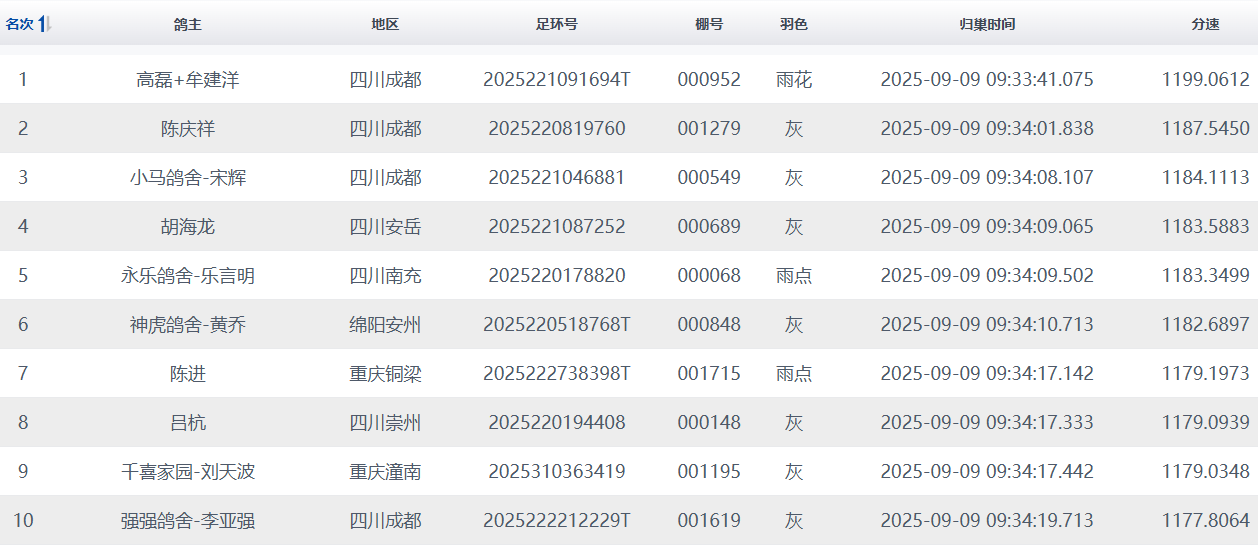The width and height of the screenshot is (1258, 545).
Task: Open 千喜家园-刘天波 entry
Action: (187, 472)
